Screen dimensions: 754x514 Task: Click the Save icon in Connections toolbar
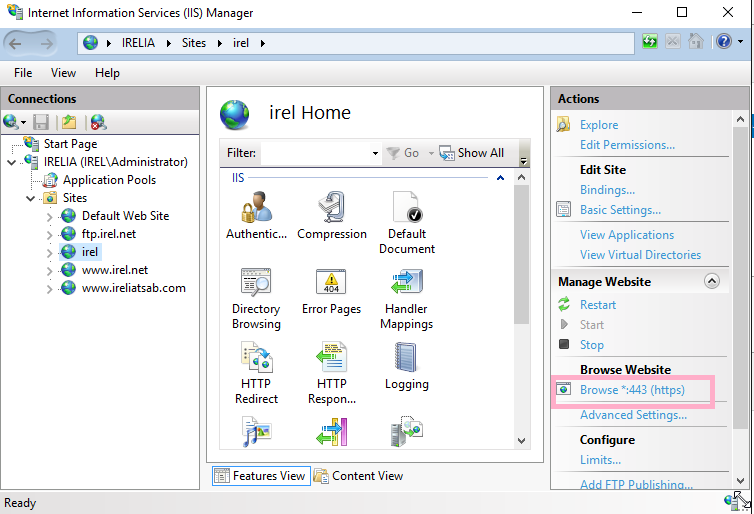click(41, 122)
